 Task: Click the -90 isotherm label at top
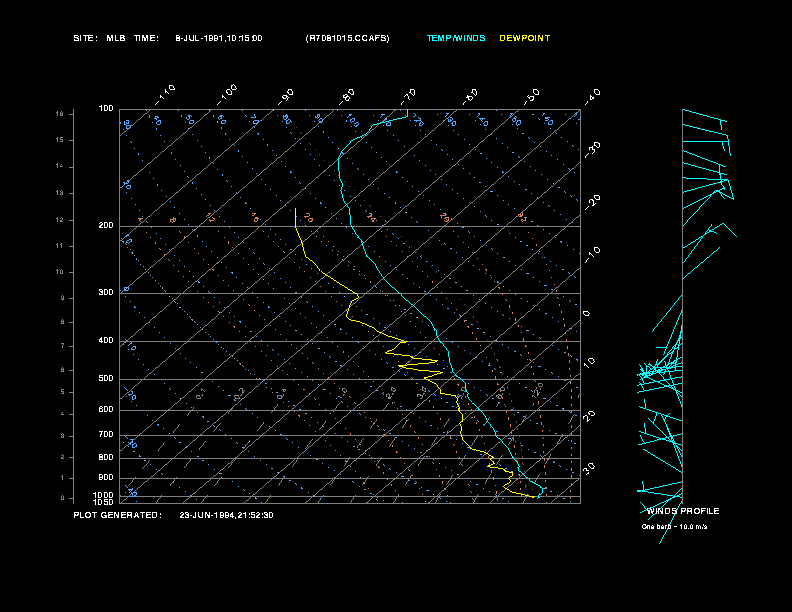pos(286,97)
